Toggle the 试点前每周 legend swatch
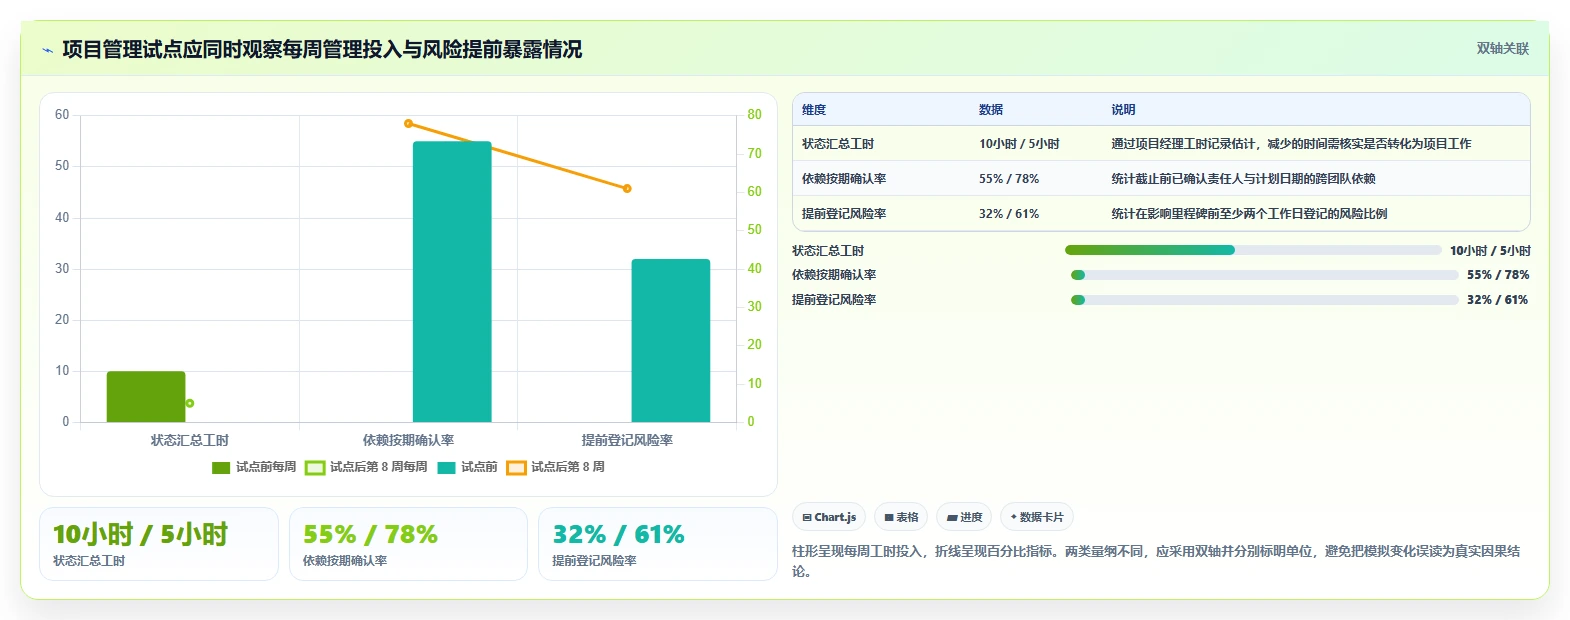The width and height of the screenshot is (1570, 620). coord(221,467)
